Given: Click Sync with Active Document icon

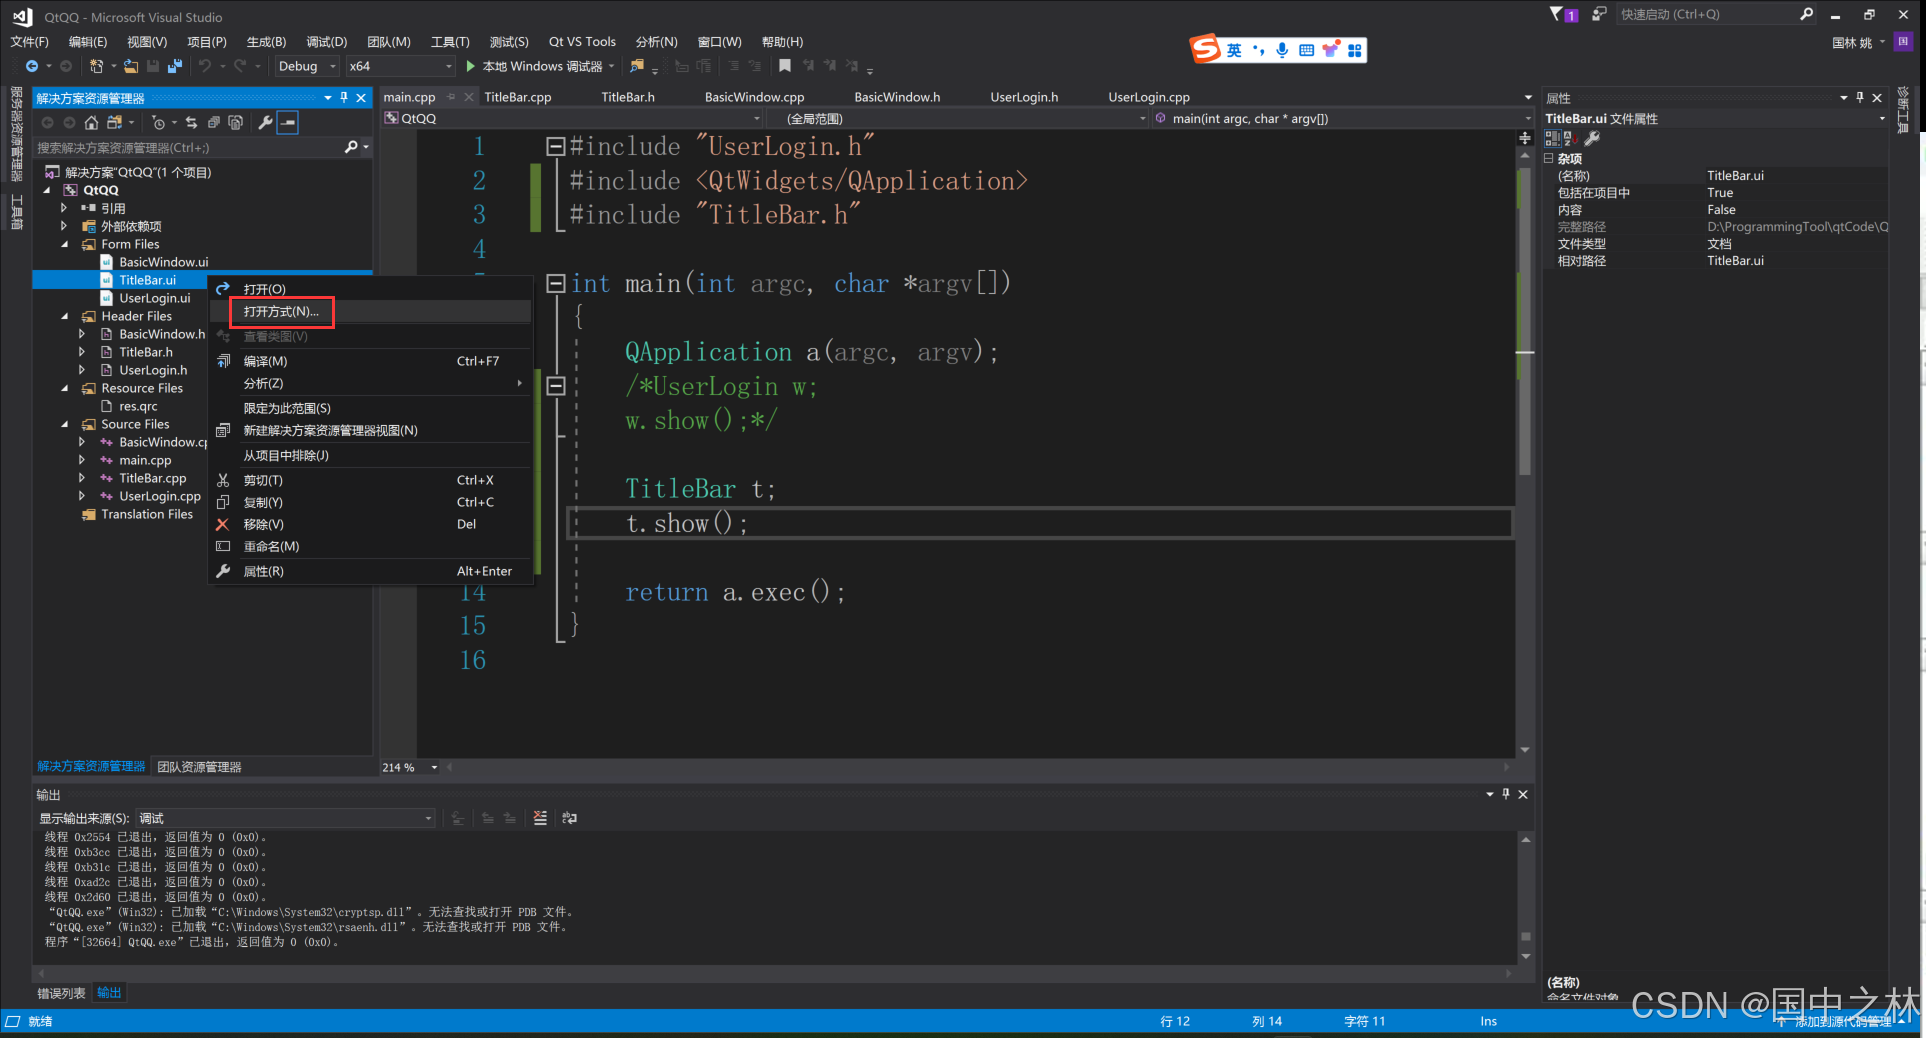Looking at the screenshot, I should pos(191,122).
